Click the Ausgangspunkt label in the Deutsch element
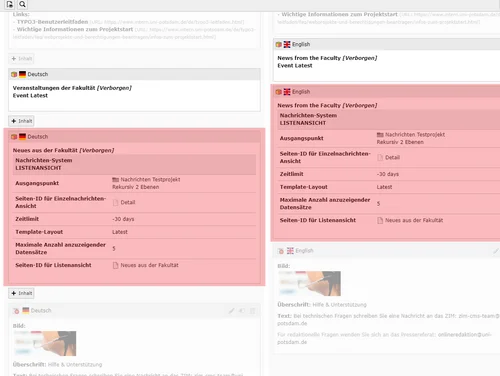This screenshot has width=500, height=376. (x=37, y=183)
